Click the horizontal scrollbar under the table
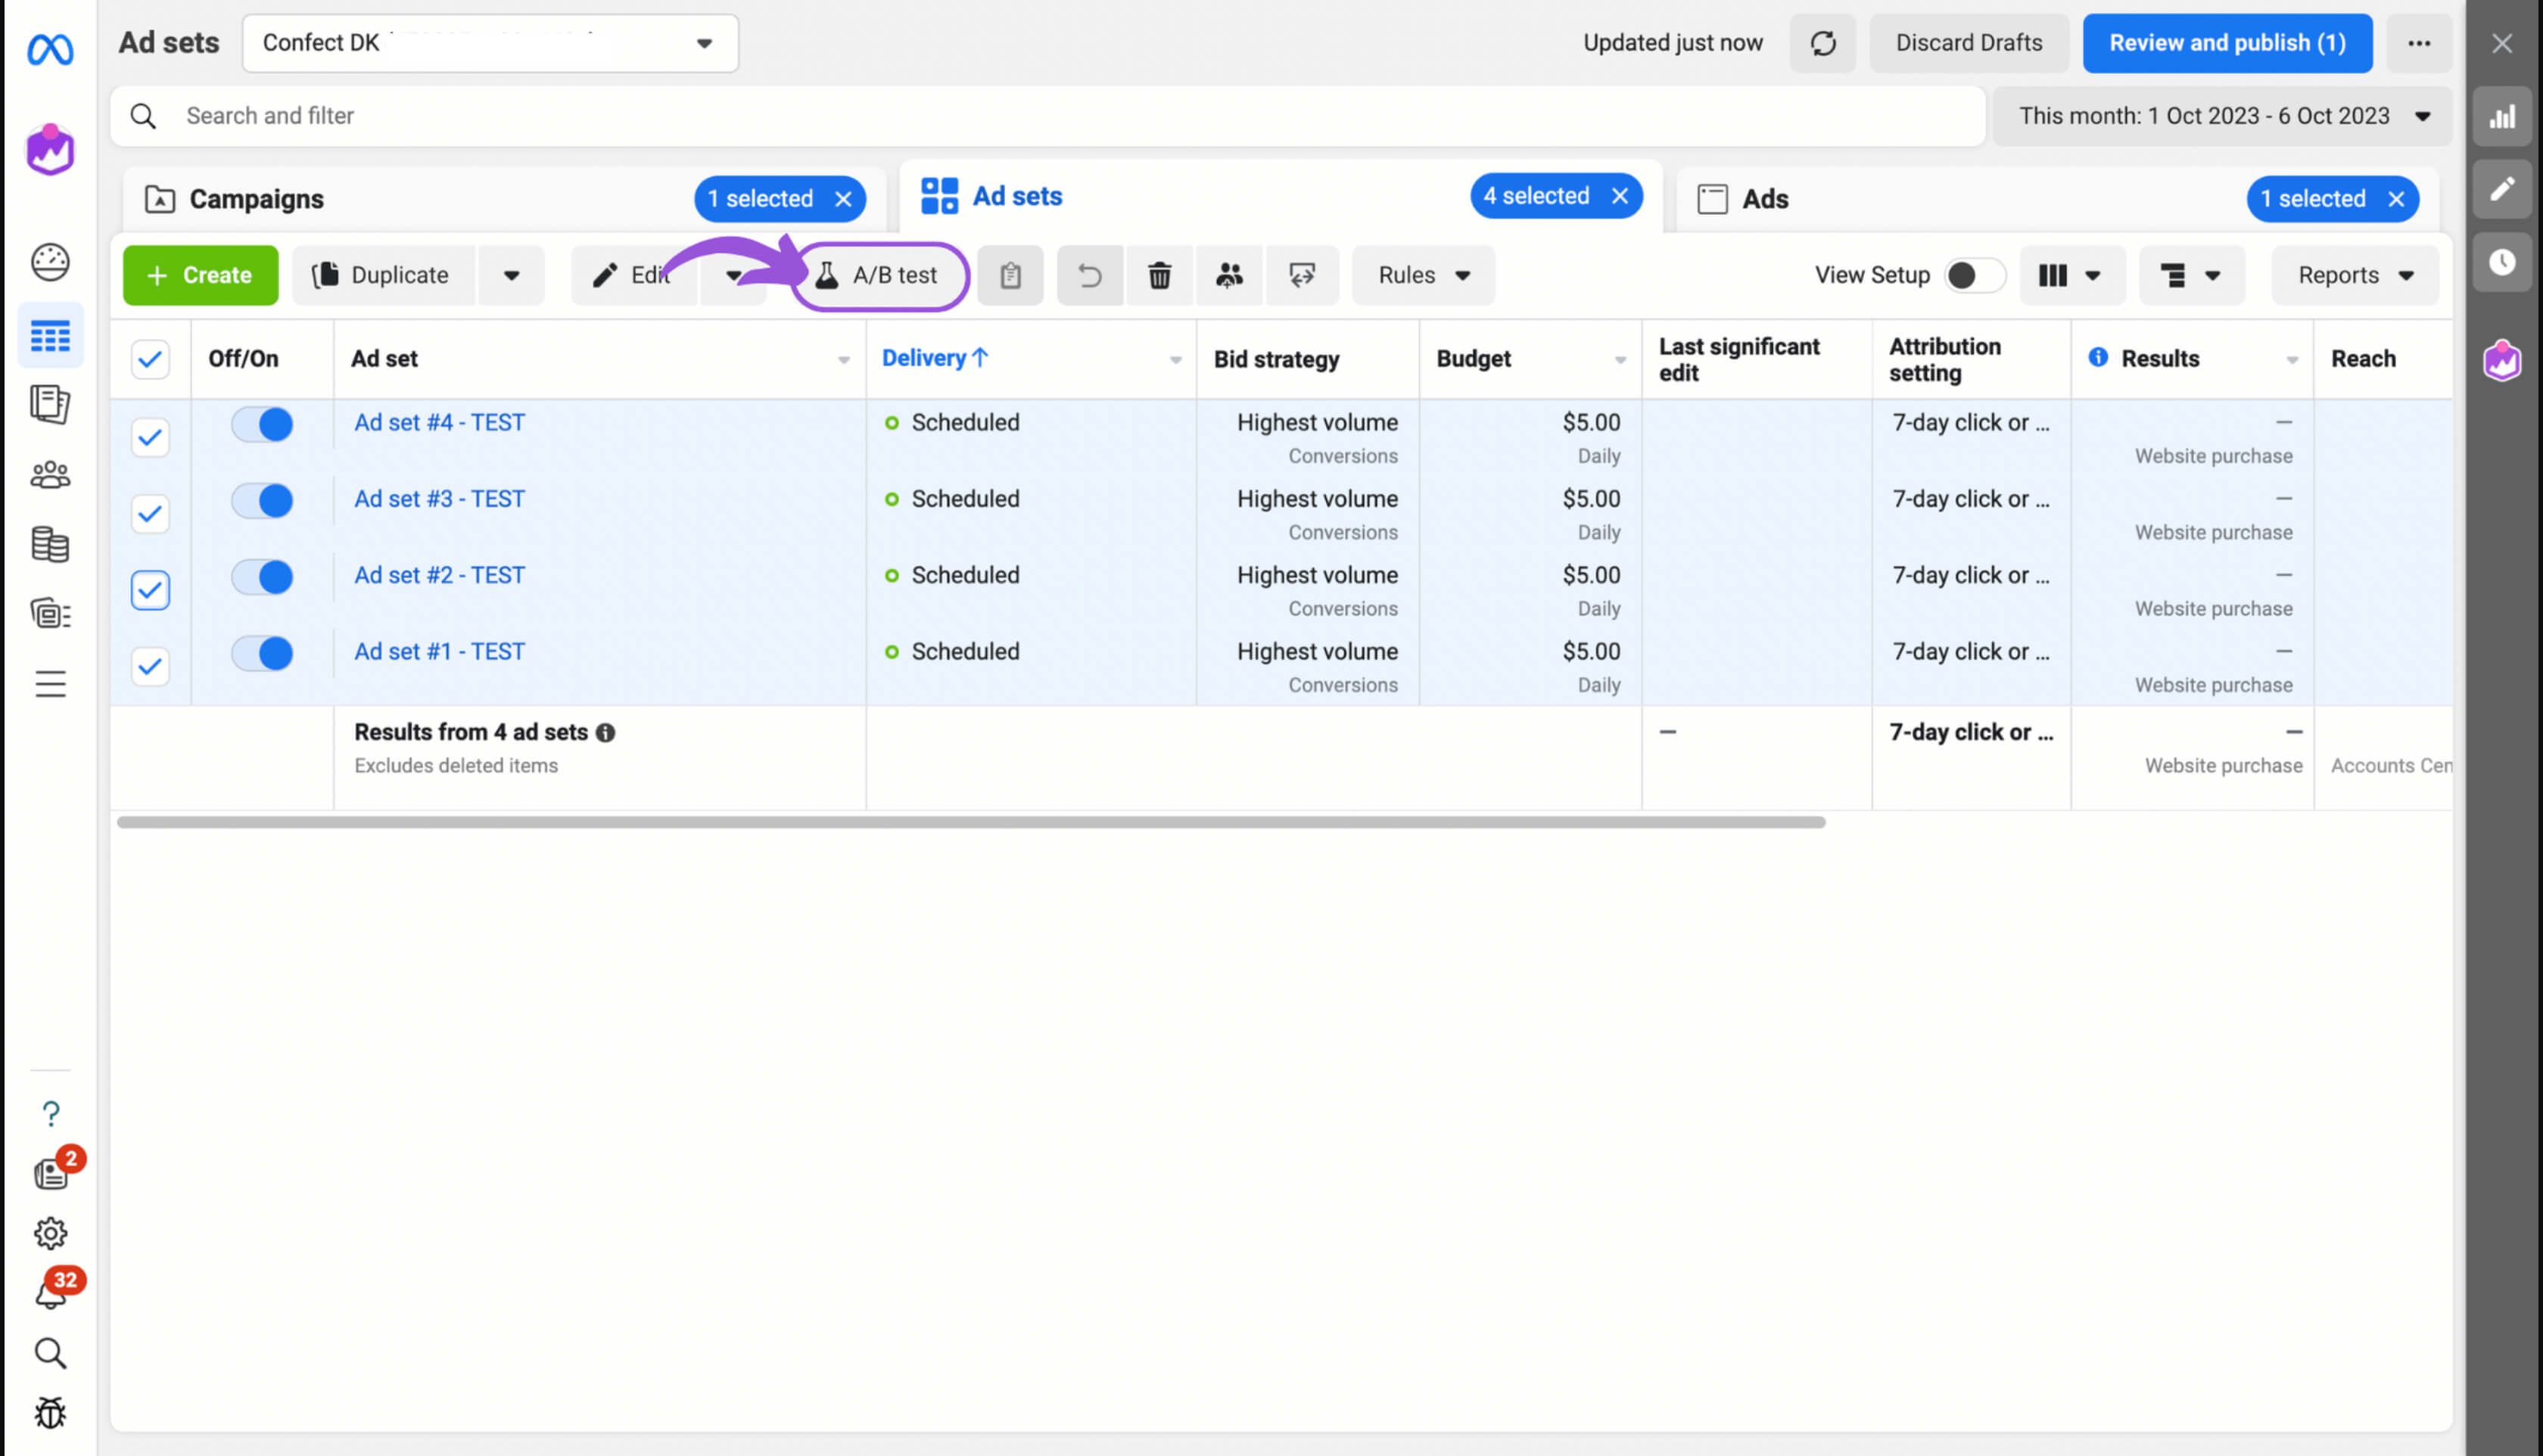Viewport: 2543px width, 1456px height. (x=971, y=822)
